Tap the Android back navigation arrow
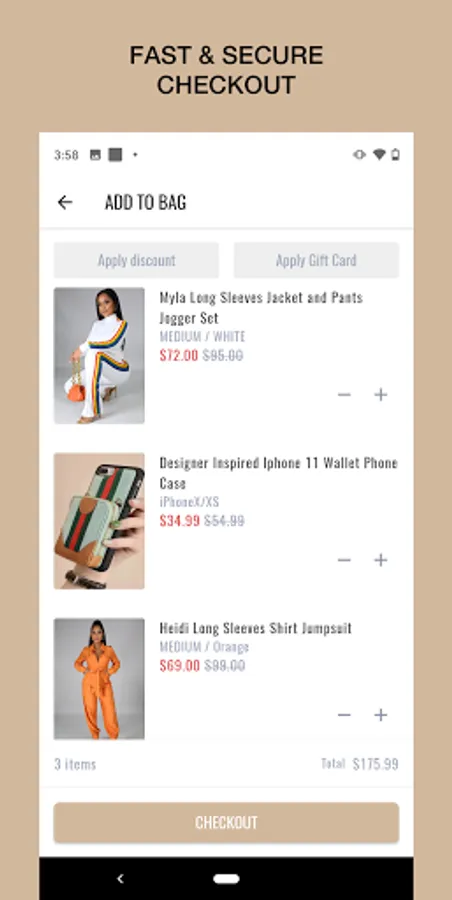Screen dimensions: 452x900 [120, 878]
